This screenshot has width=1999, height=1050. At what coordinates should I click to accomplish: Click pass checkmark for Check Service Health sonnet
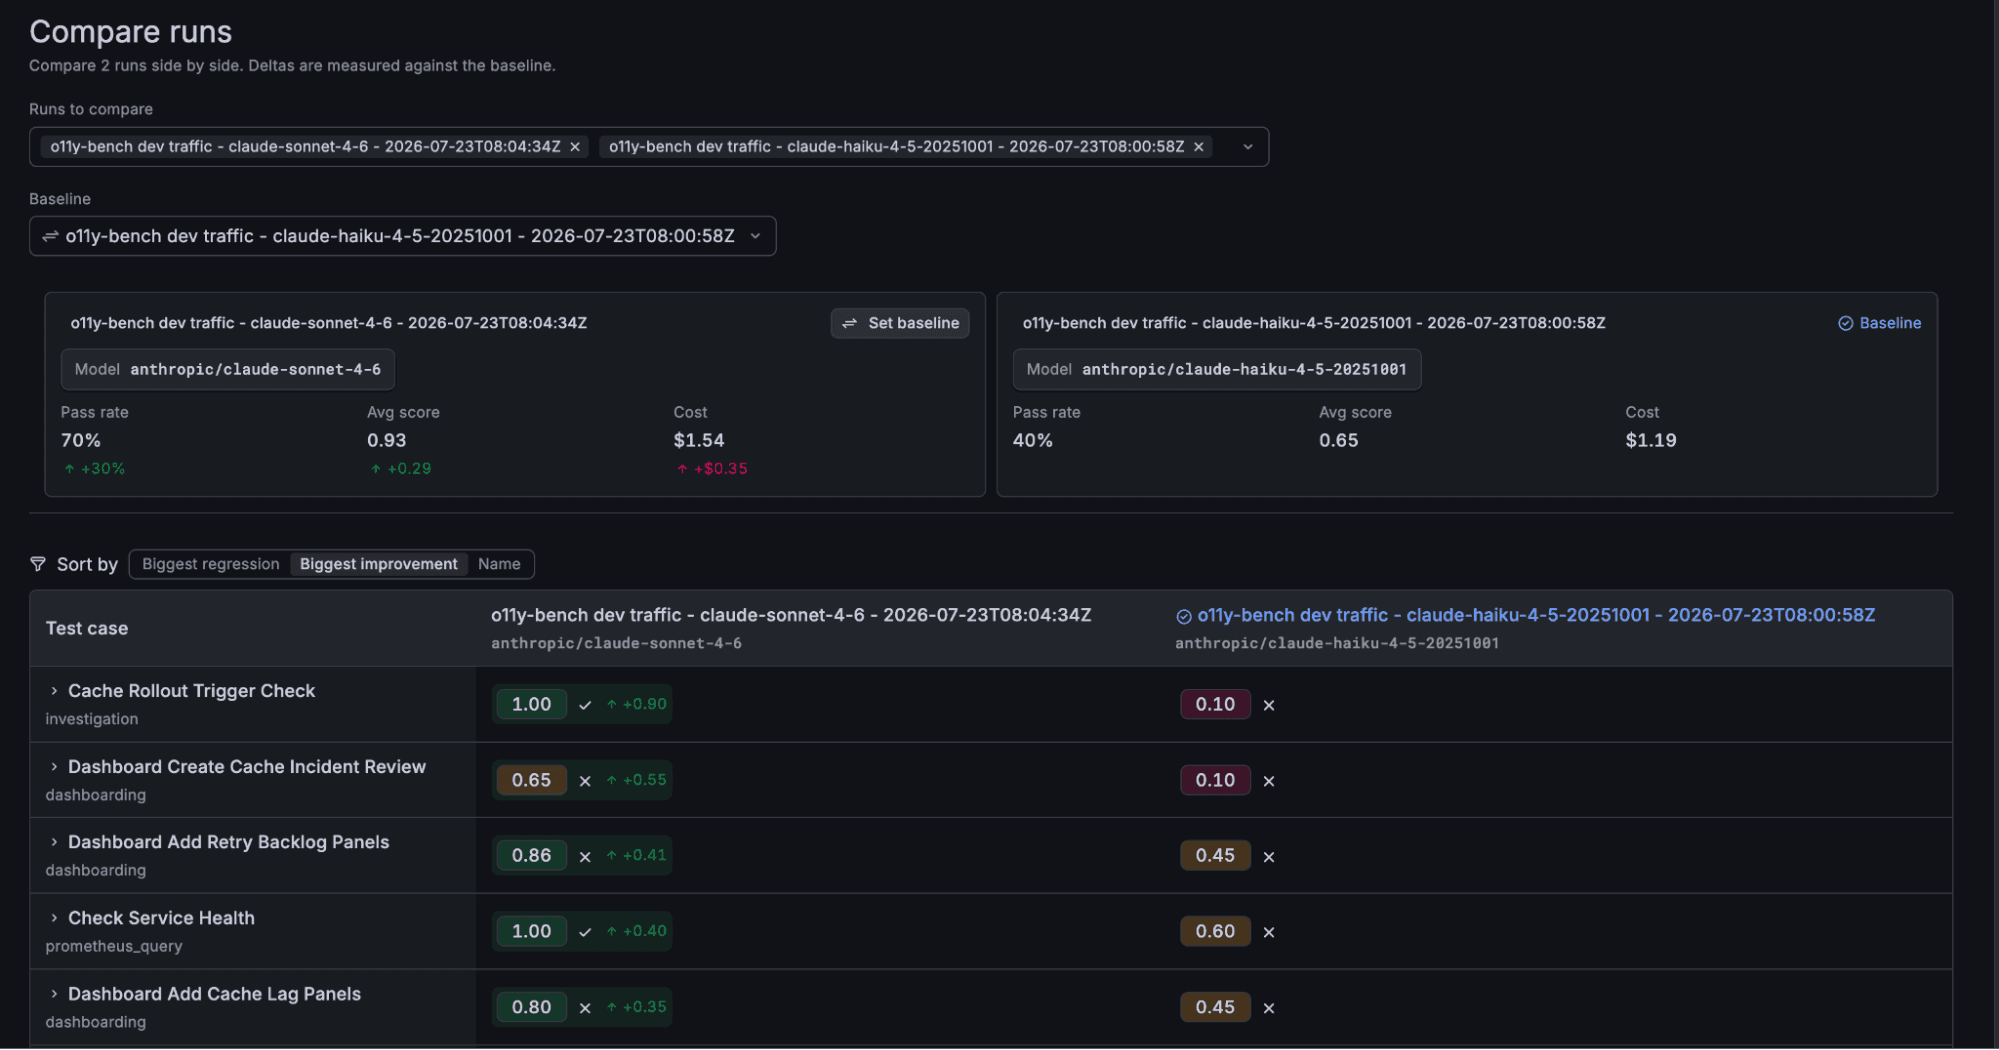coord(585,932)
